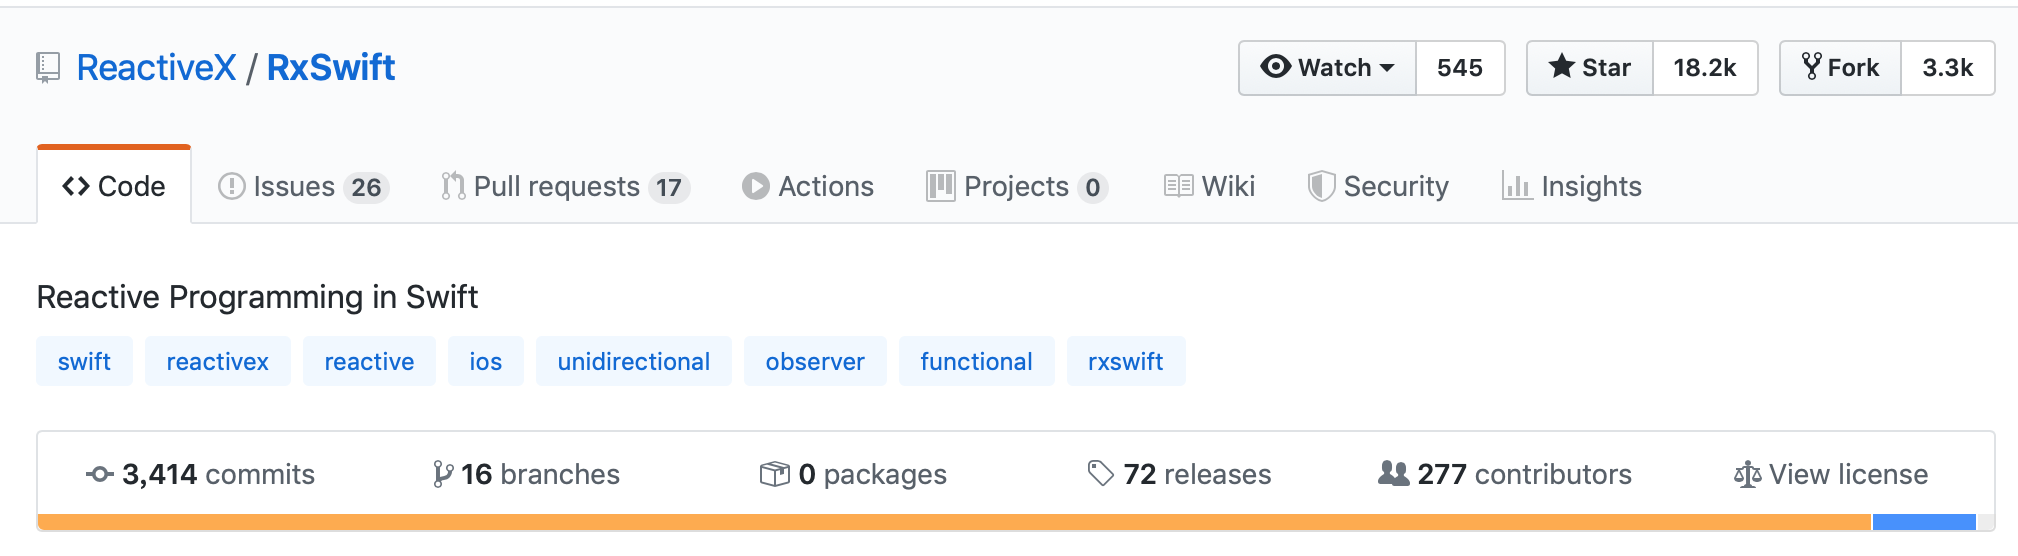
Task: View the 18.2k stargazers count
Action: click(1705, 68)
